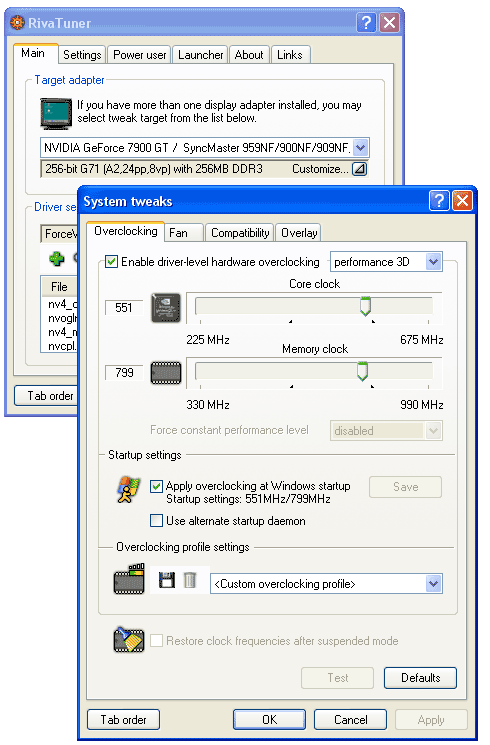Click the Apply button
The height and width of the screenshot is (745, 490).
pyautogui.click(x=431, y=719)
